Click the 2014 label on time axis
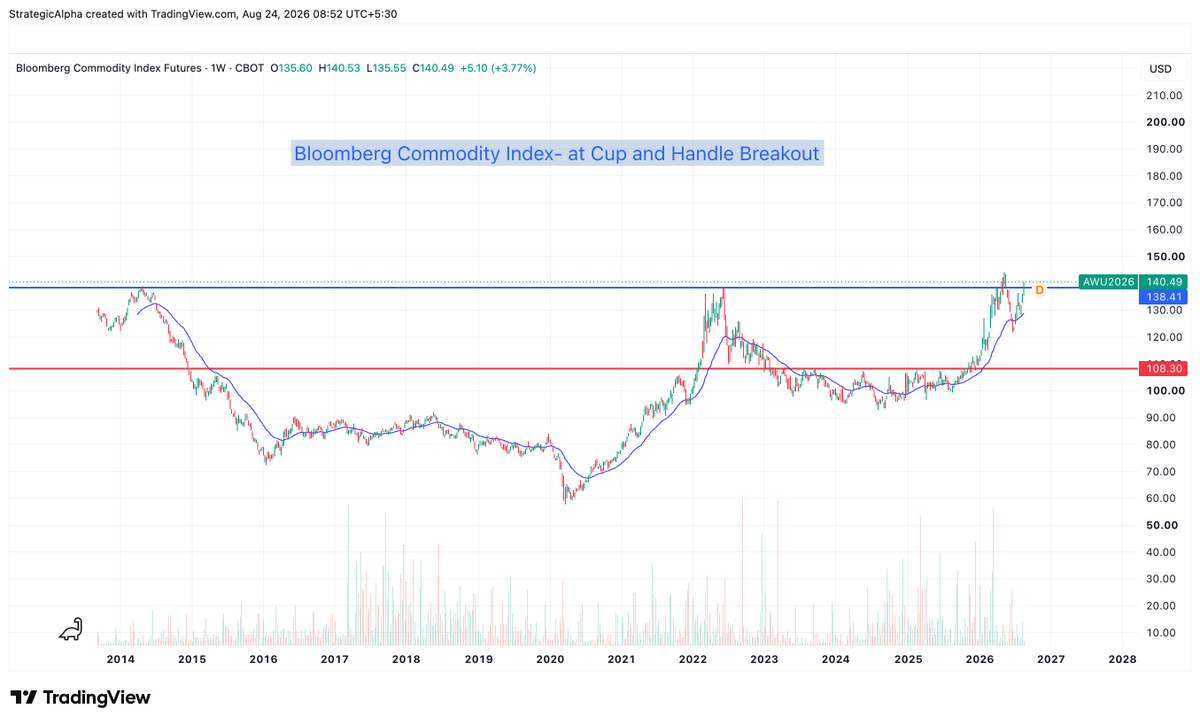1200x724 pixels. point(121,659)
